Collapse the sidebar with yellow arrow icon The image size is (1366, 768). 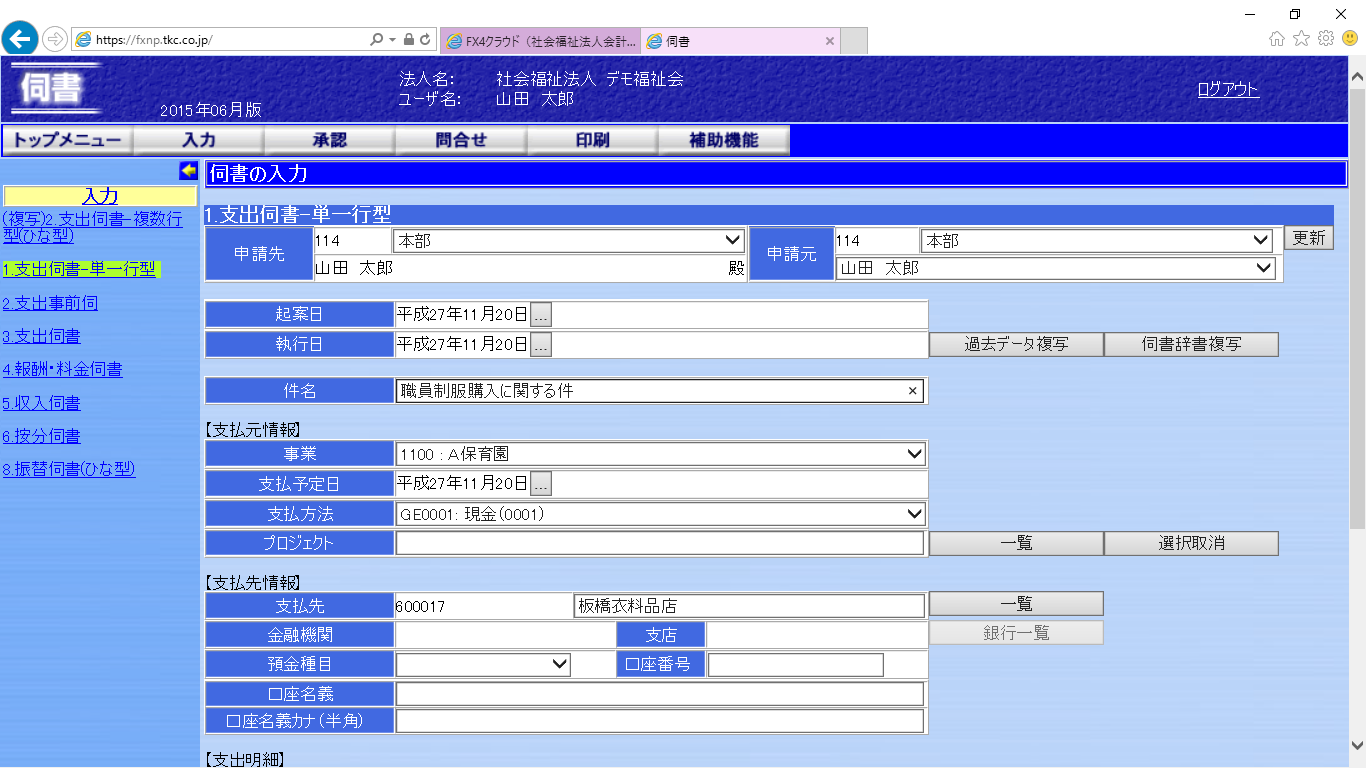coord(188,170)
